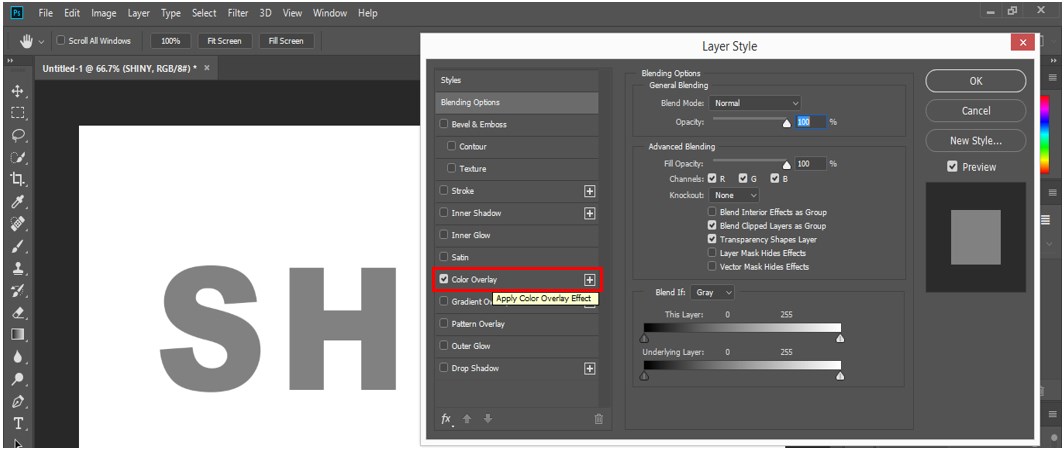The height and width of the screenshot is (451, 1064).
Task: Select the Spot Healing Brush tool
Action: (18, 224)
